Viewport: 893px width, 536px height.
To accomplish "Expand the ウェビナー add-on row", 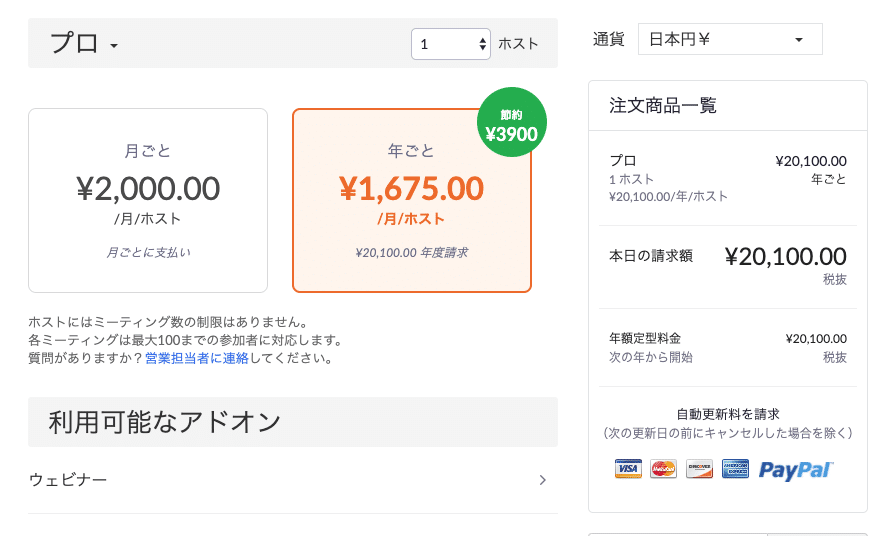I will point(293,480).
